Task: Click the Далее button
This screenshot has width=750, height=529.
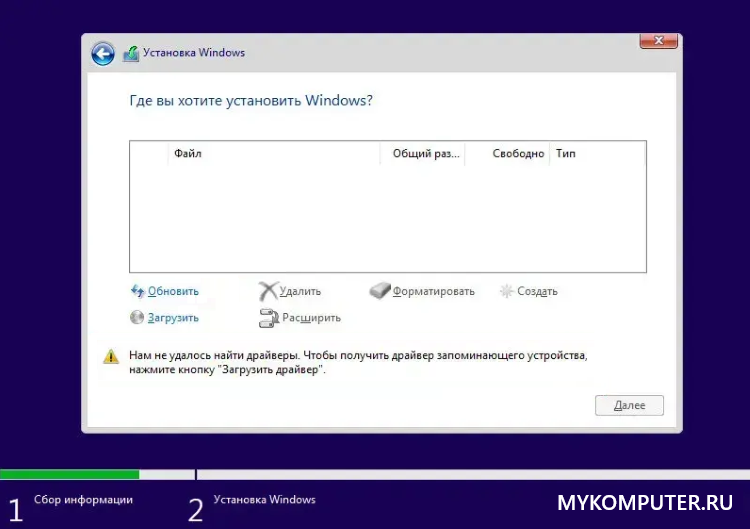Action: pyautogui.click(x=629, y=405)
